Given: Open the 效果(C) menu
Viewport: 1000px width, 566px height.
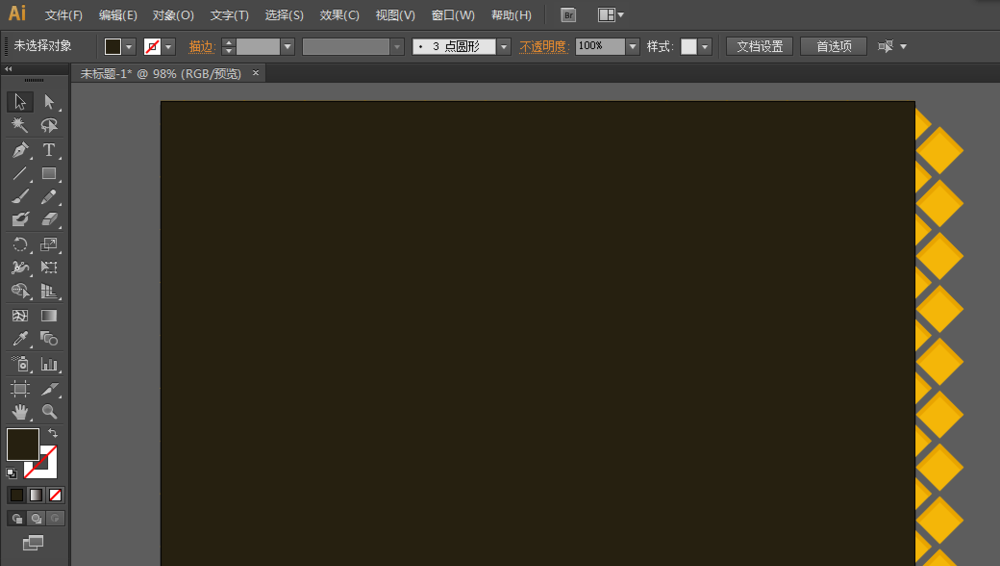Looking at the screenshot, I should click(x=339, y=15).
